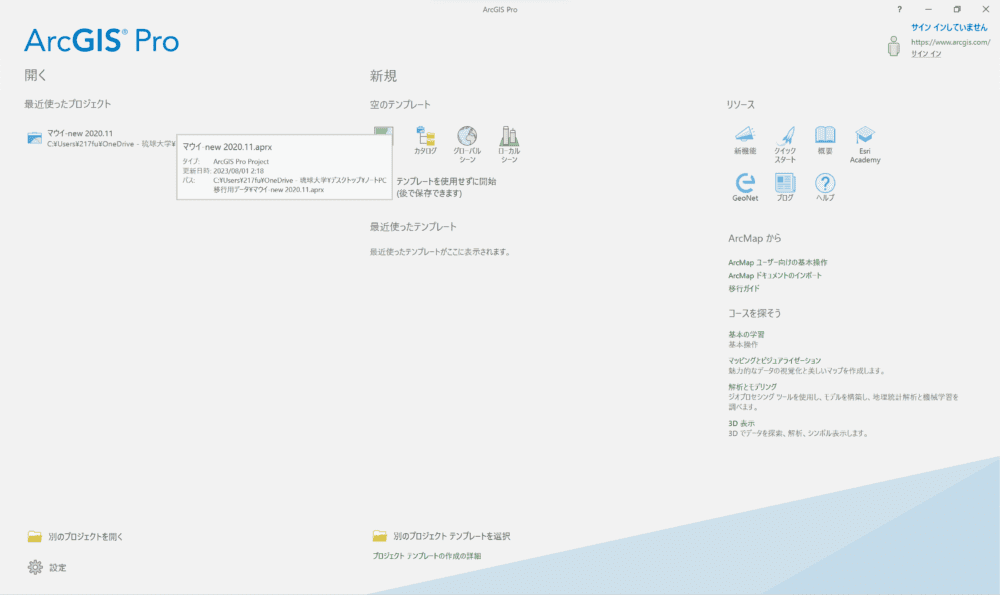Open the https://www.arcgis.com/ portal link

[950, 42]
